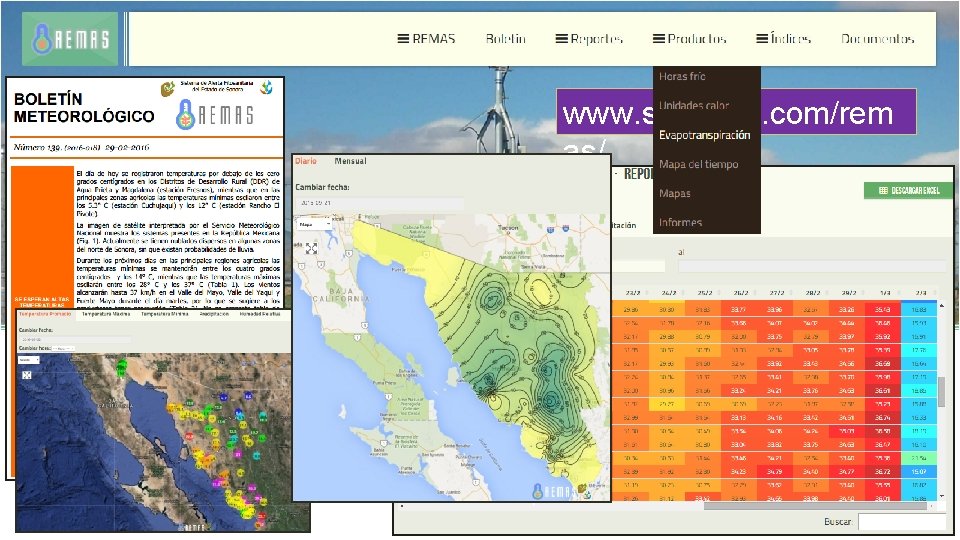Screen dimensions: 960x540
Task: Click the date field under Cambiar fecha
Action: (x=379, y=203)
